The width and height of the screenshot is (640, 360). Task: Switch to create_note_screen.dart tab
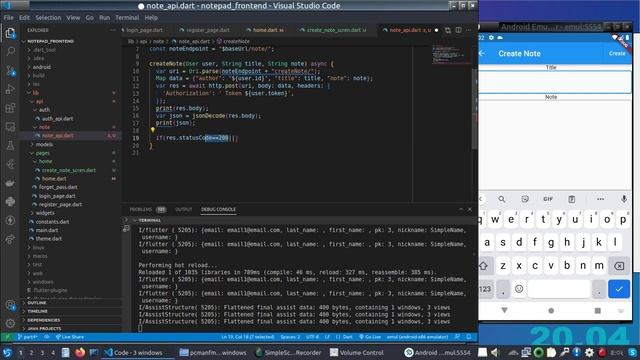(333, 30)
